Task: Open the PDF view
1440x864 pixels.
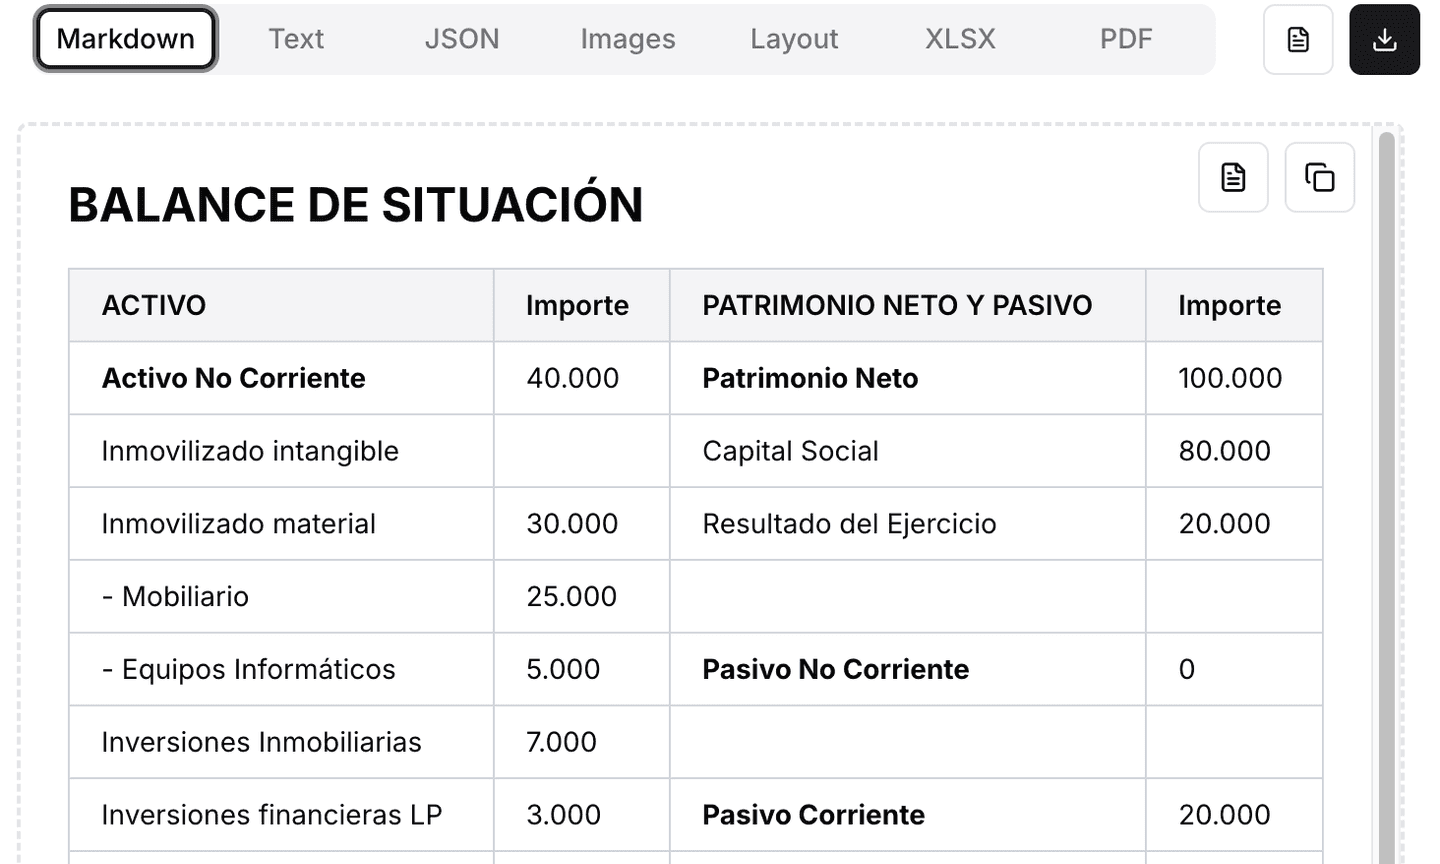Action: click(1126, 39)
